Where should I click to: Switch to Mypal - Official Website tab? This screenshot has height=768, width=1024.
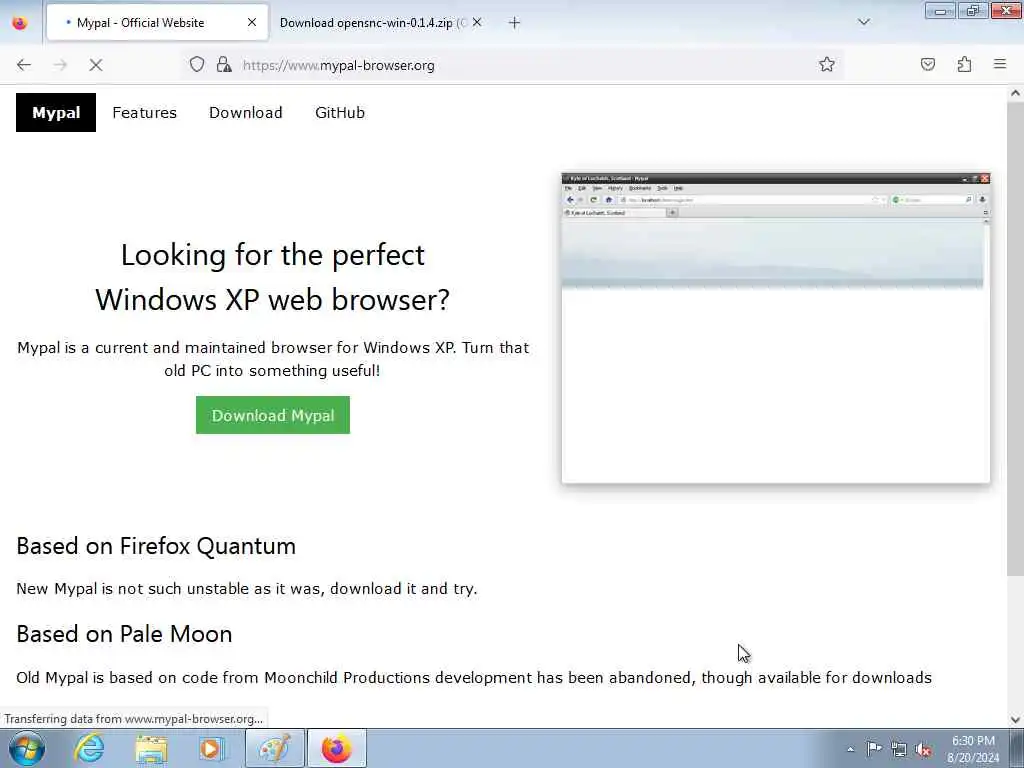(157, 22)
